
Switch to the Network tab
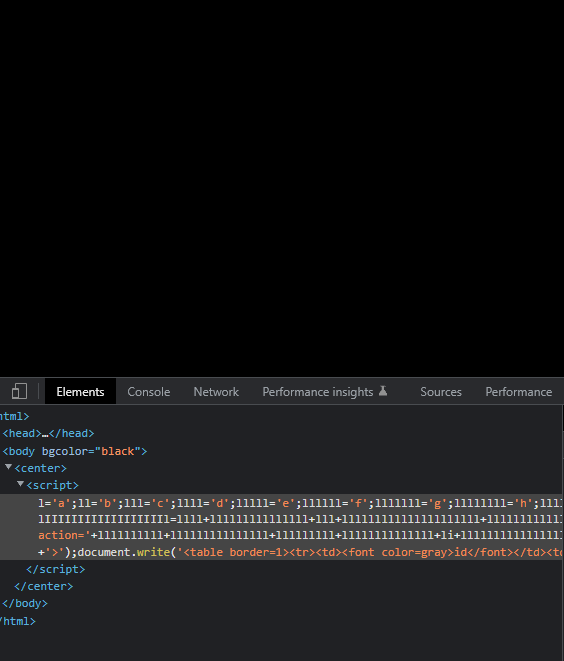coord(216,392)
